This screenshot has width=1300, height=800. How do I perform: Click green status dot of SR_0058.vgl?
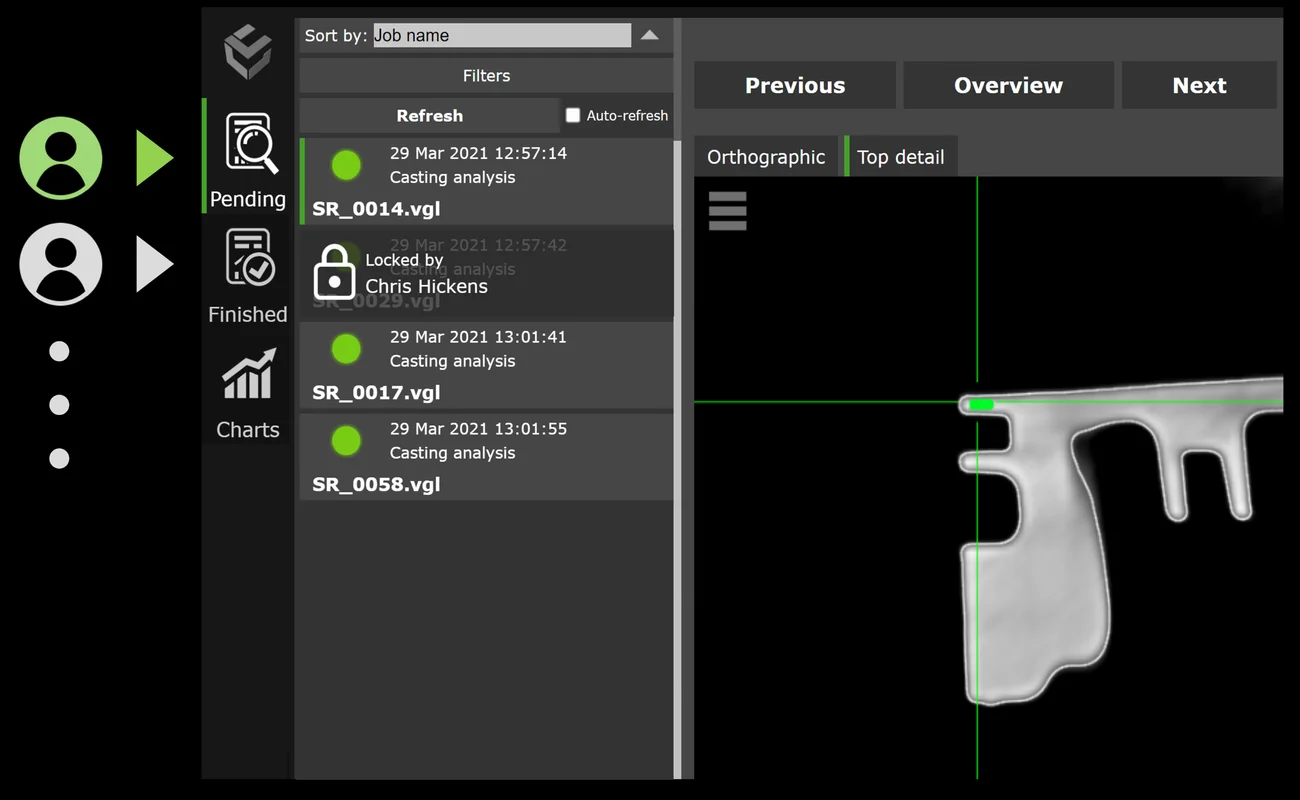[346, 441]
